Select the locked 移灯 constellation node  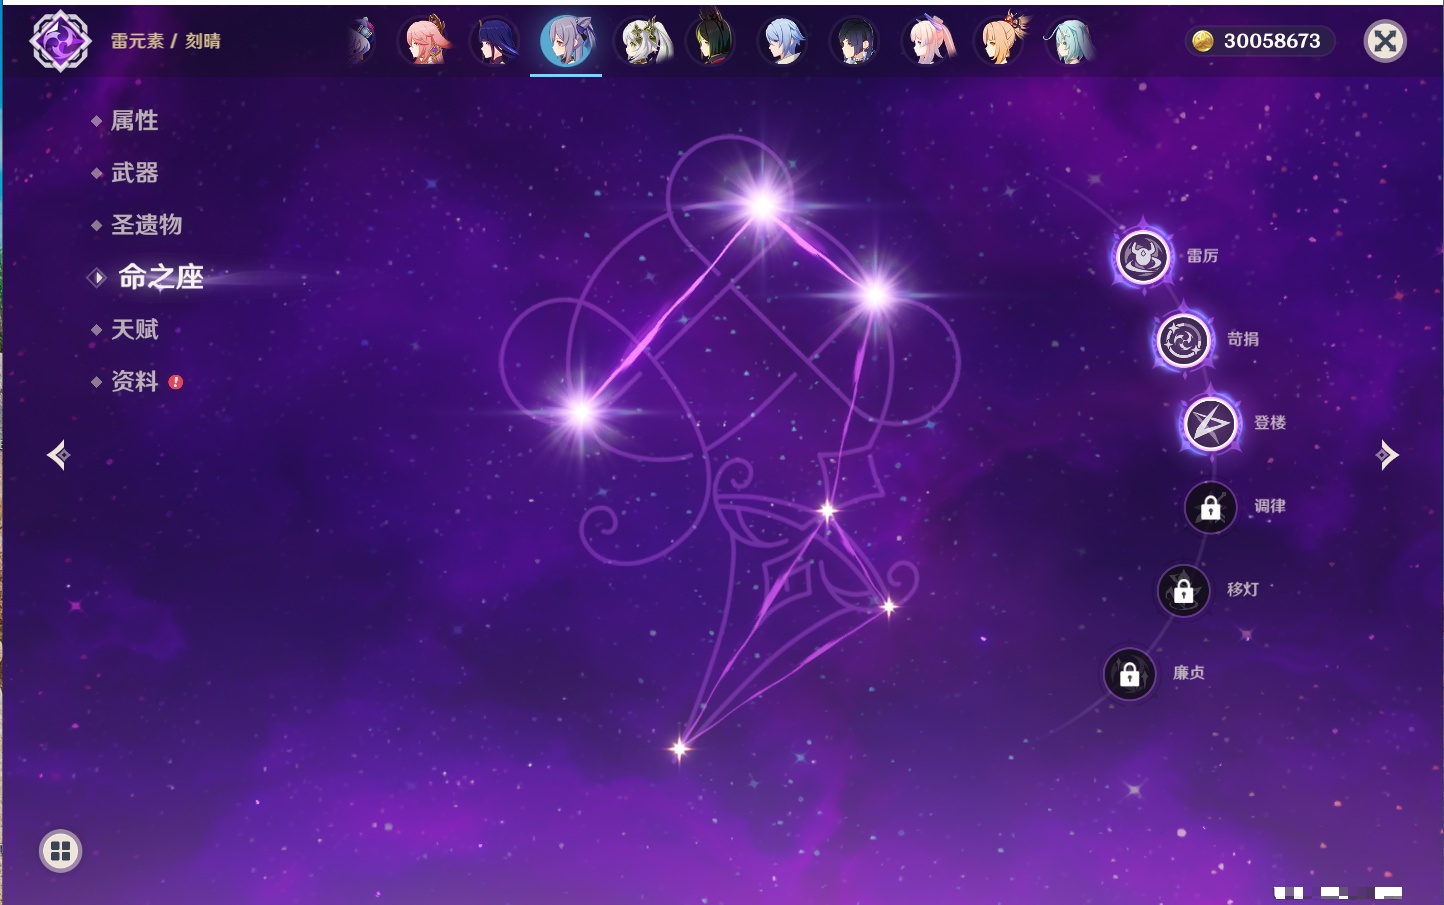coord(1184,591)
